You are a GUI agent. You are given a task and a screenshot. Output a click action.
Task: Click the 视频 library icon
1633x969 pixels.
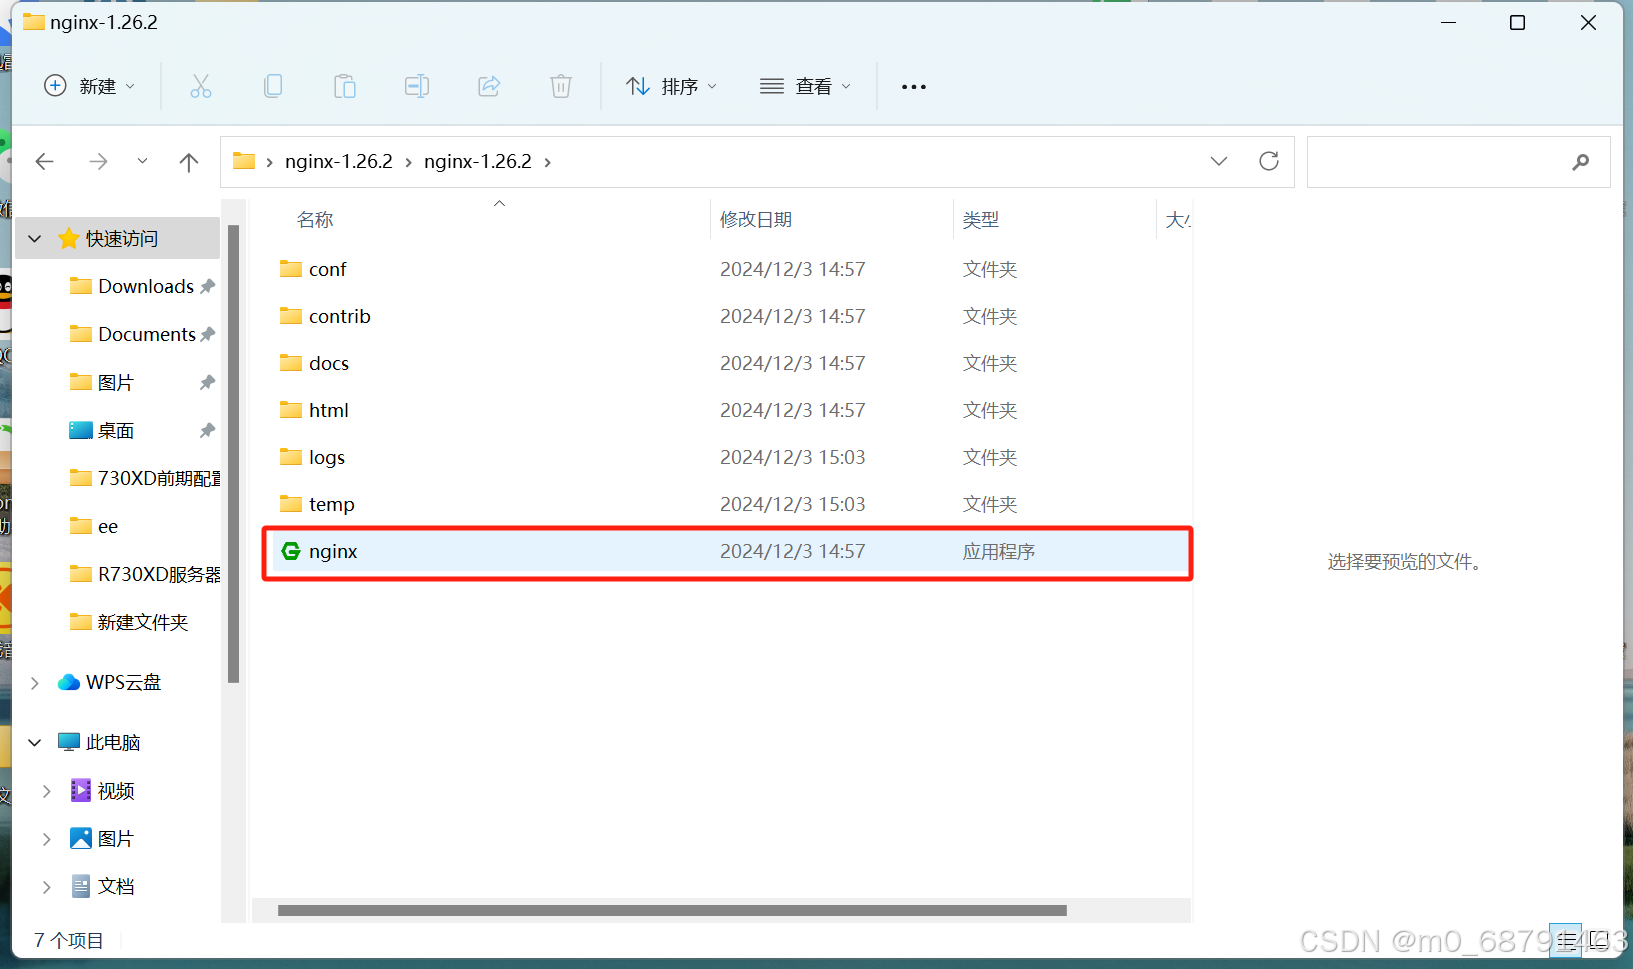tap(81, 790)
